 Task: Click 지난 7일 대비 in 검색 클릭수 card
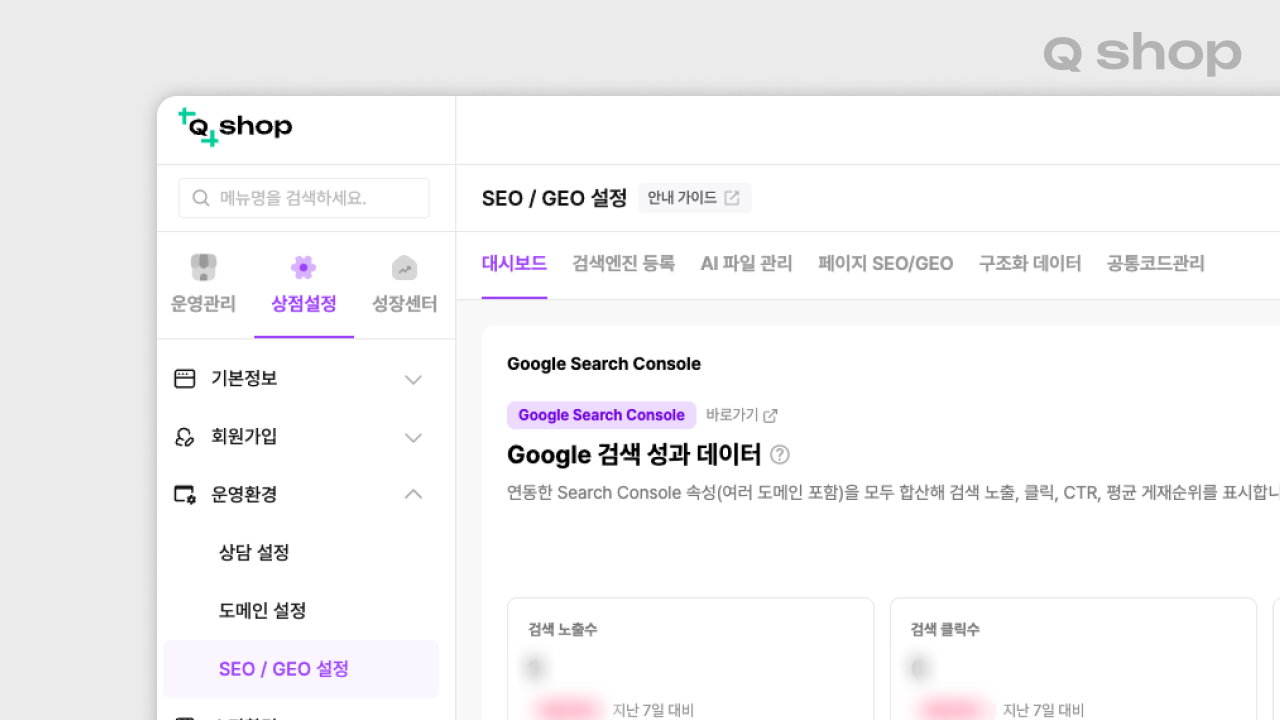1043,710
